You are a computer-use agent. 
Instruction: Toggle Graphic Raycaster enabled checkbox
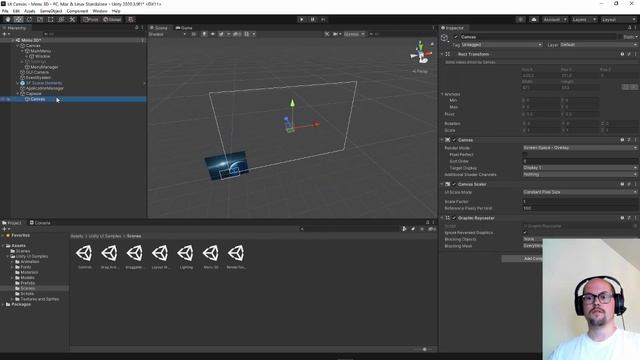tap(454, 218)
